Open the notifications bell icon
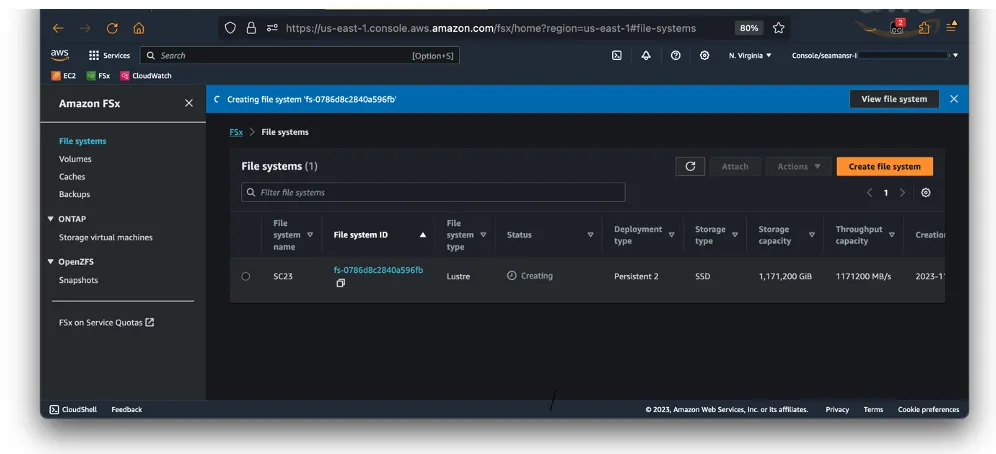996x454 pixels. click(x=646, y=55)
